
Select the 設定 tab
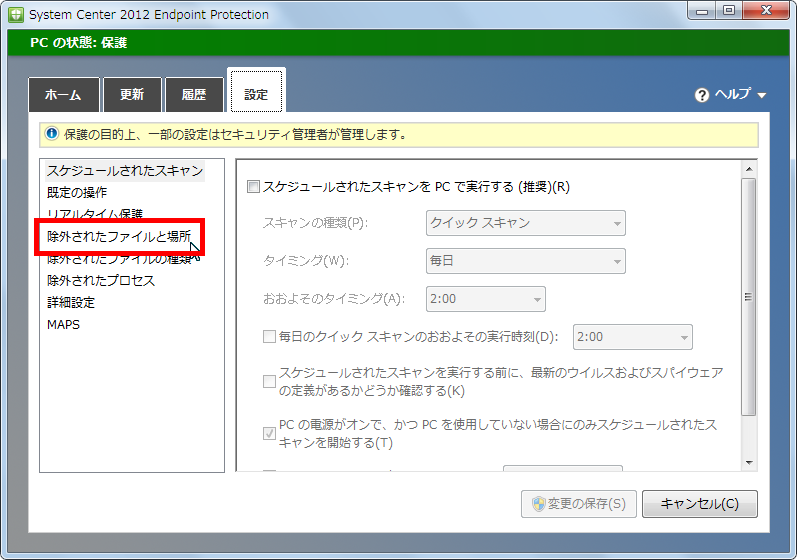point(256,91)
